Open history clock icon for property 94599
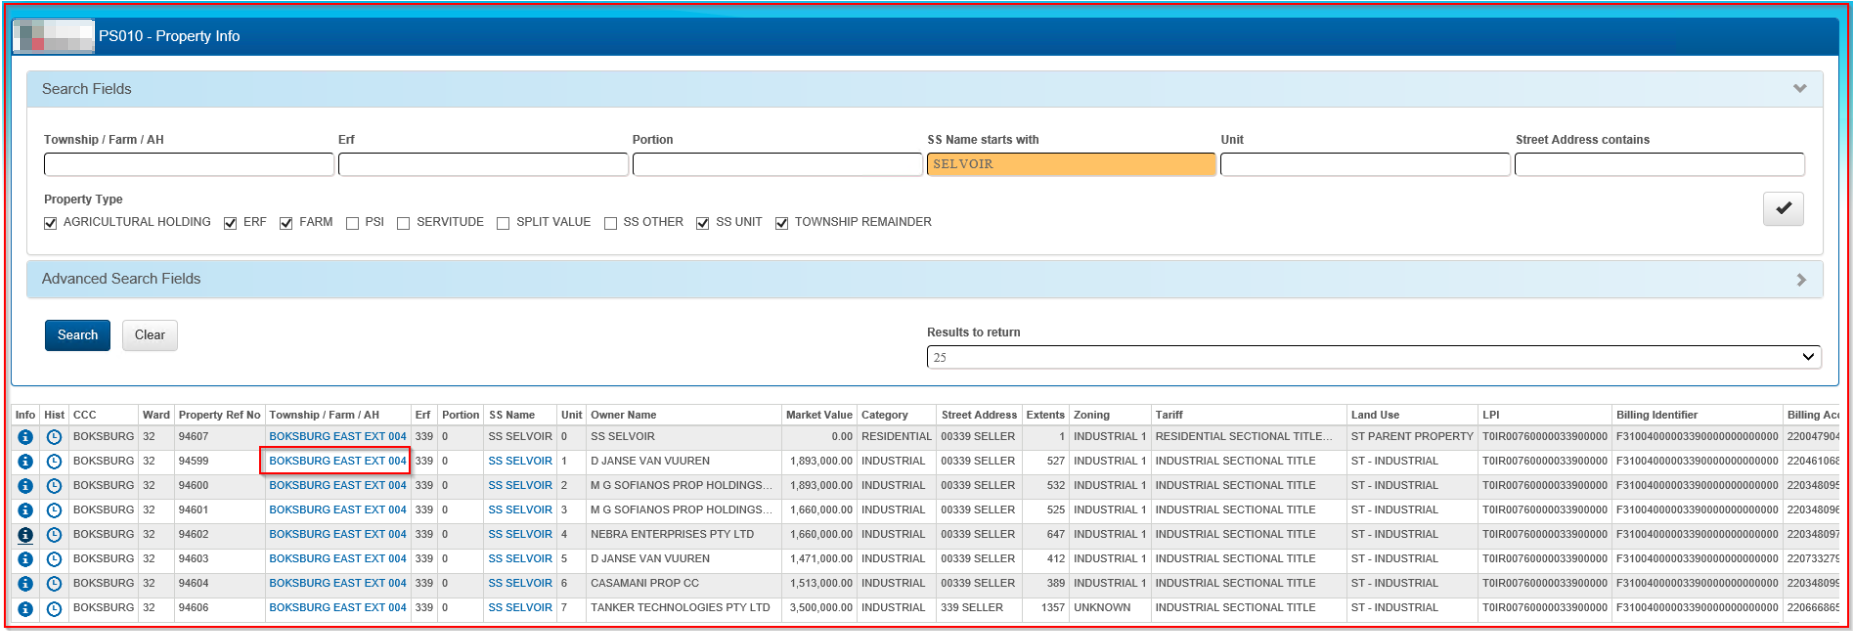Screen dimensions: 1854x631 54,462
